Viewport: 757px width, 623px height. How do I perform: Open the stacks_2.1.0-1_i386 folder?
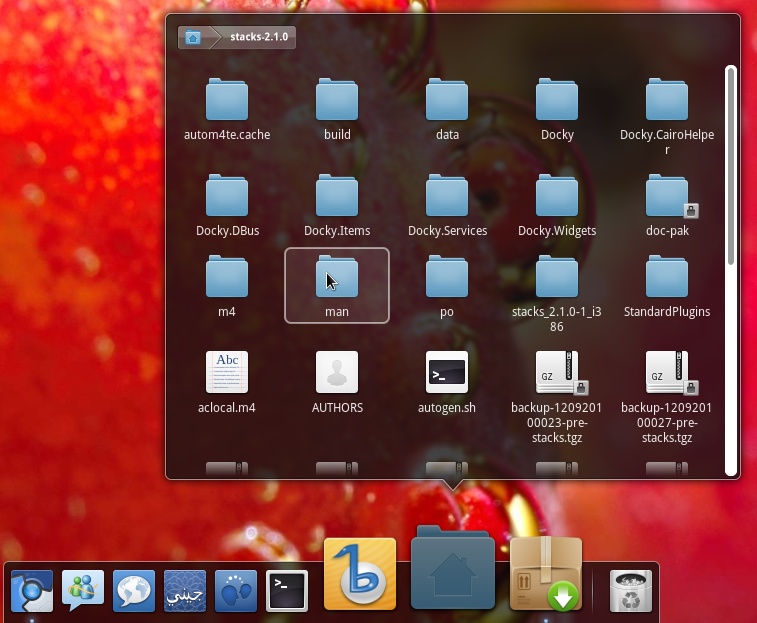(x=557, y=294)
